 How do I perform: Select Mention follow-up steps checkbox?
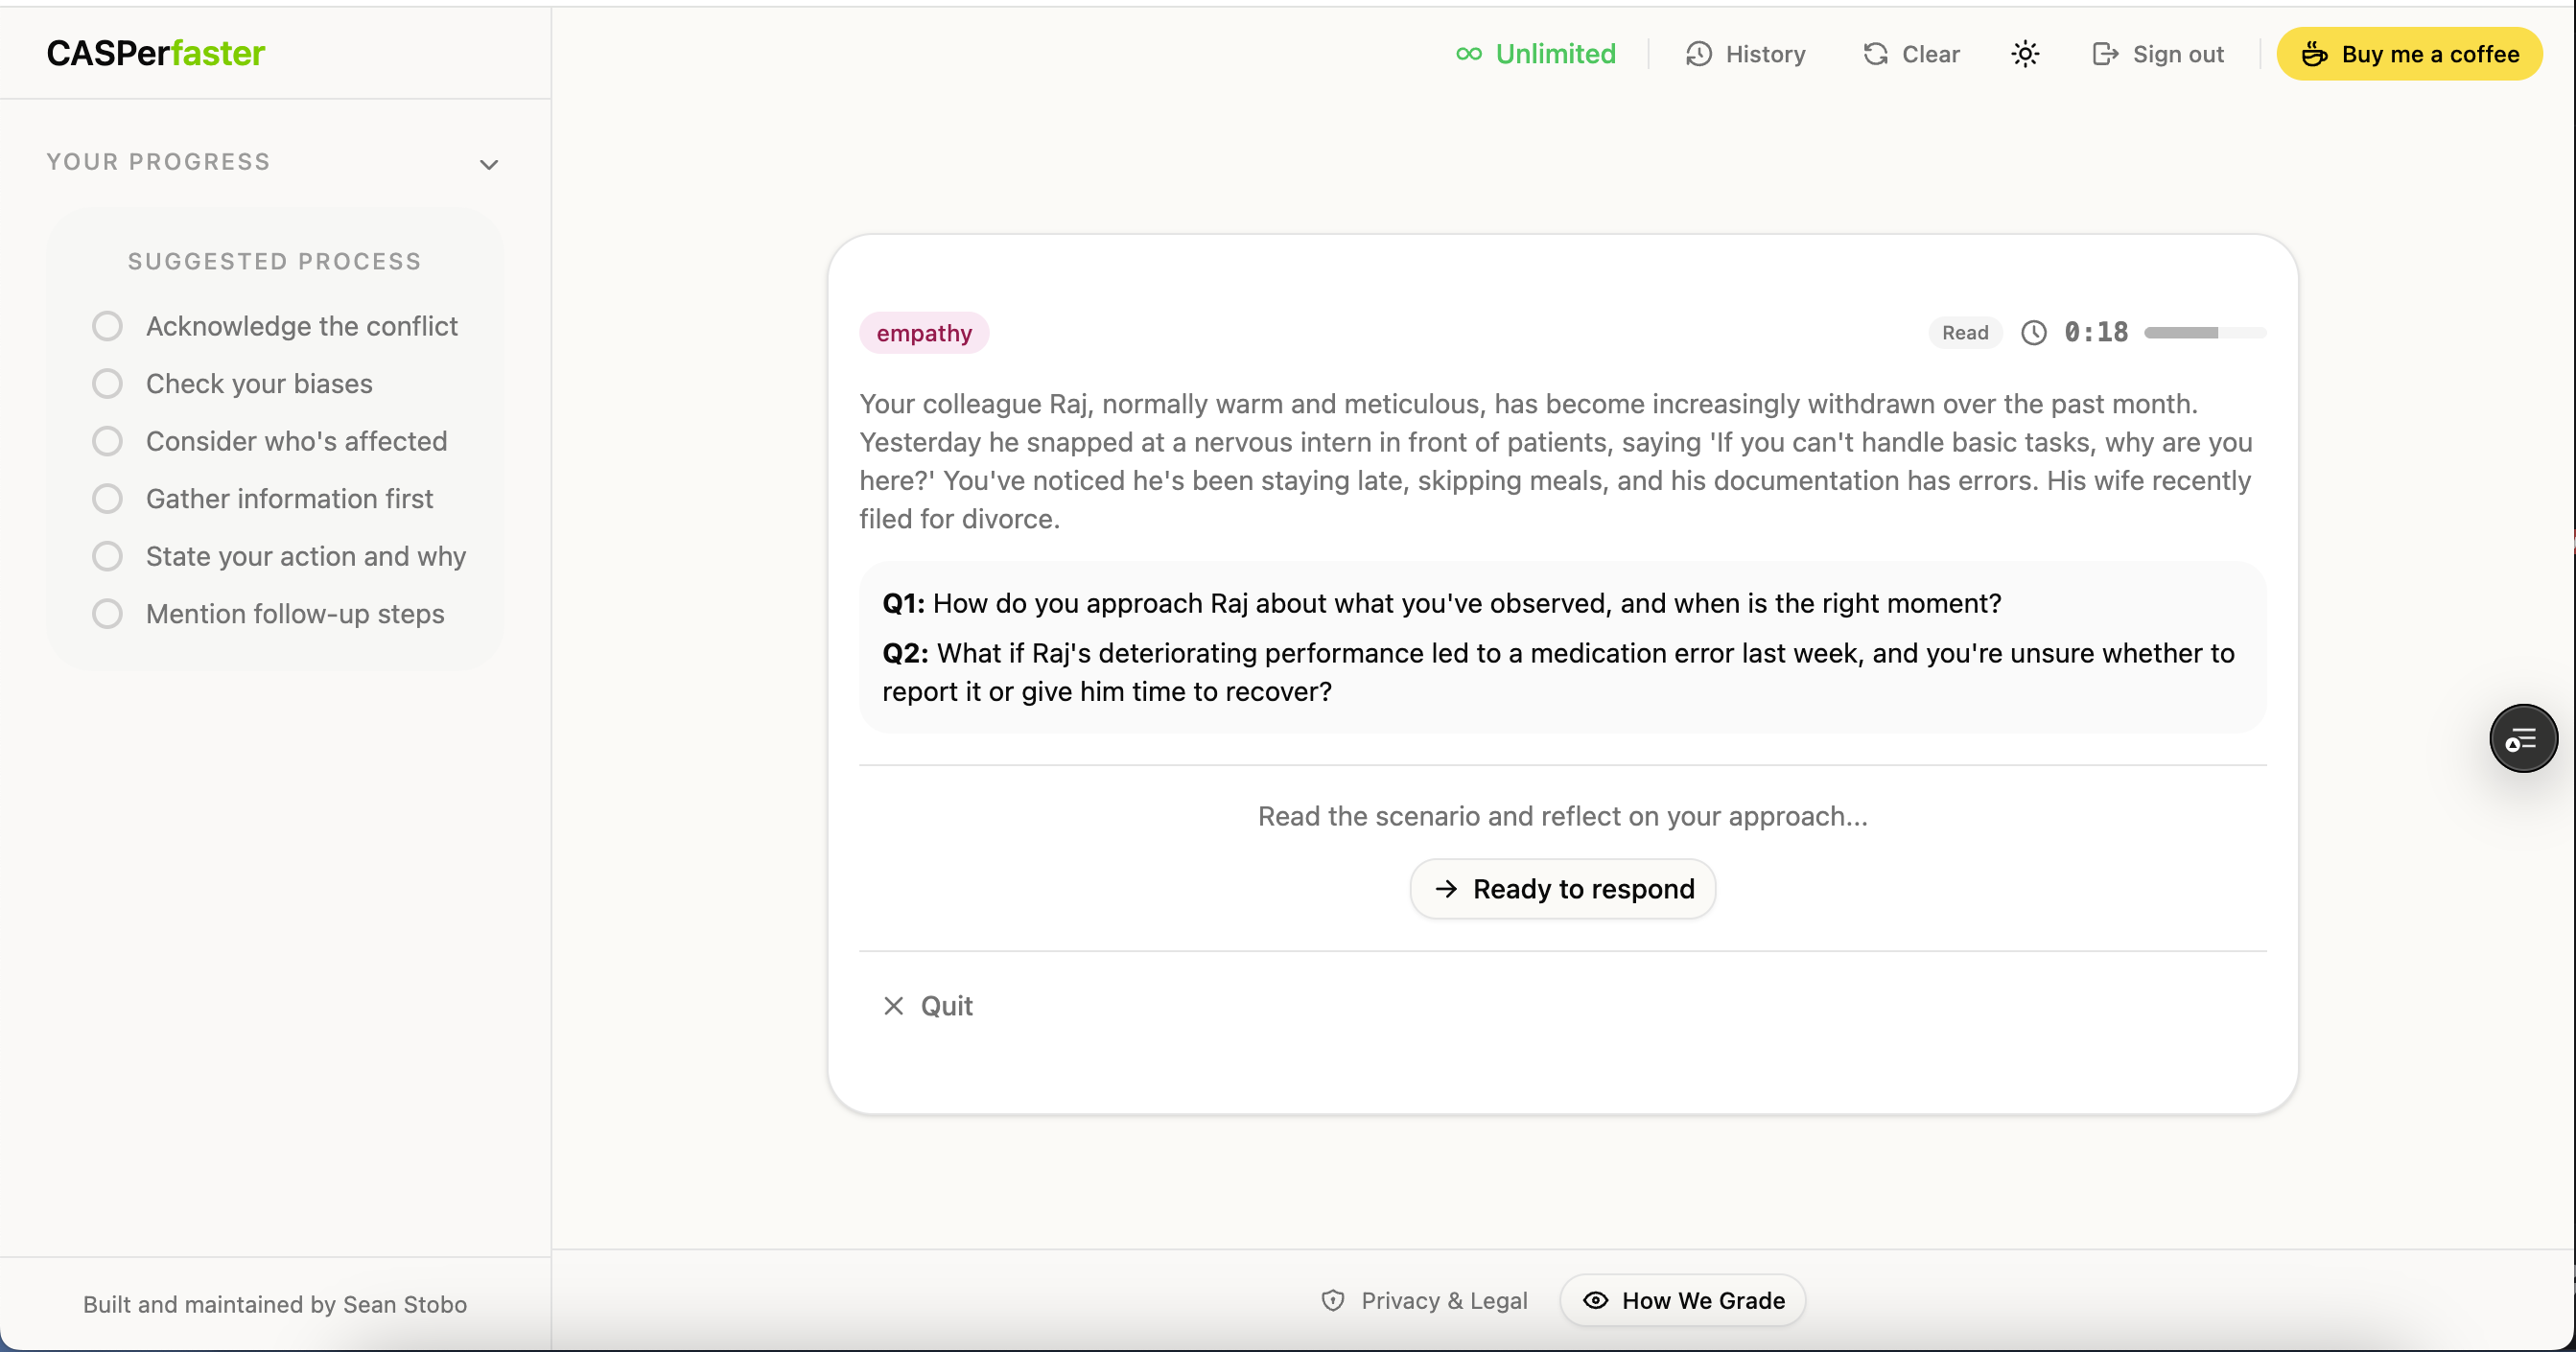(x=107, y=614)
